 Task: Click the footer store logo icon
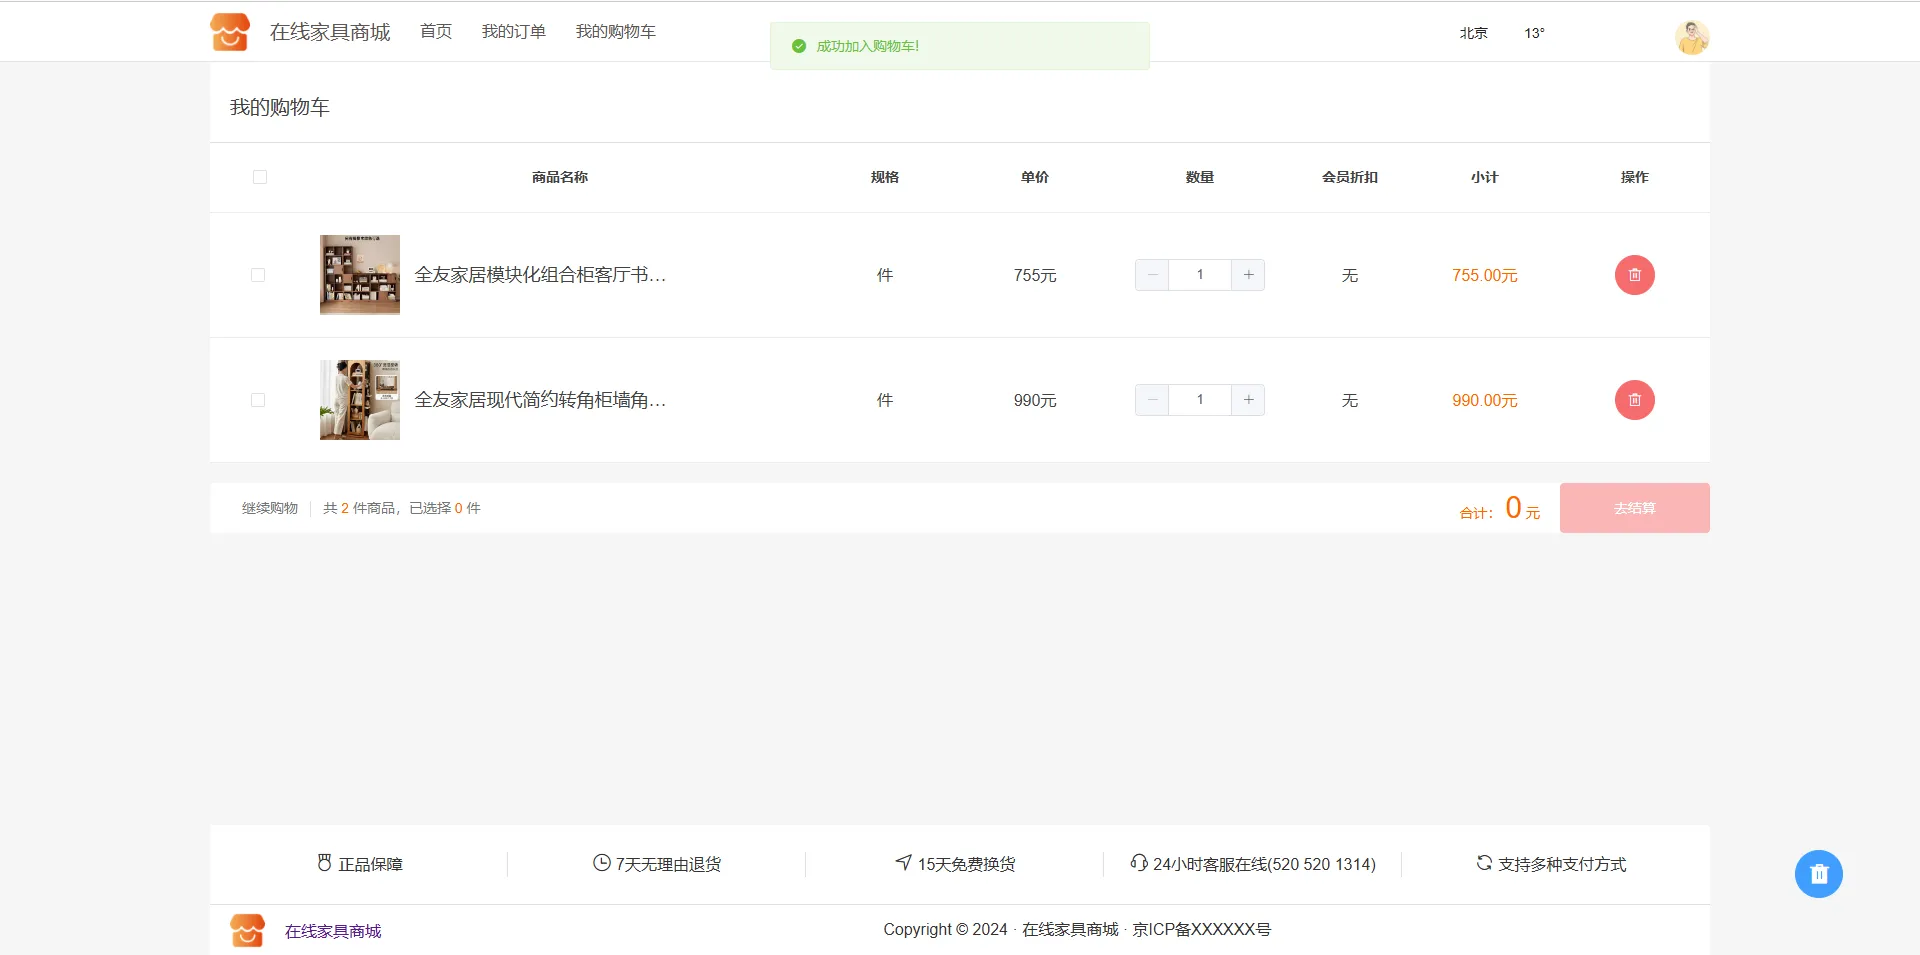[247, 930]
